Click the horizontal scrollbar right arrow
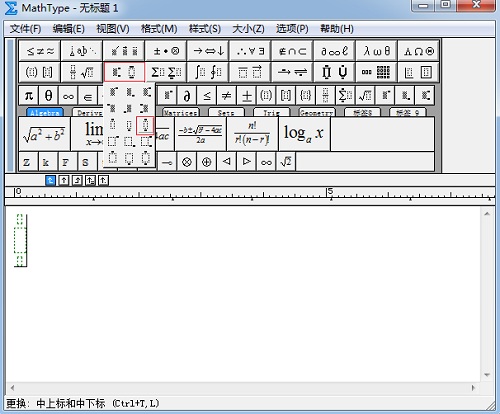Image resolution: width=500 pixels, height=414 pixels. tap(473, 388)
